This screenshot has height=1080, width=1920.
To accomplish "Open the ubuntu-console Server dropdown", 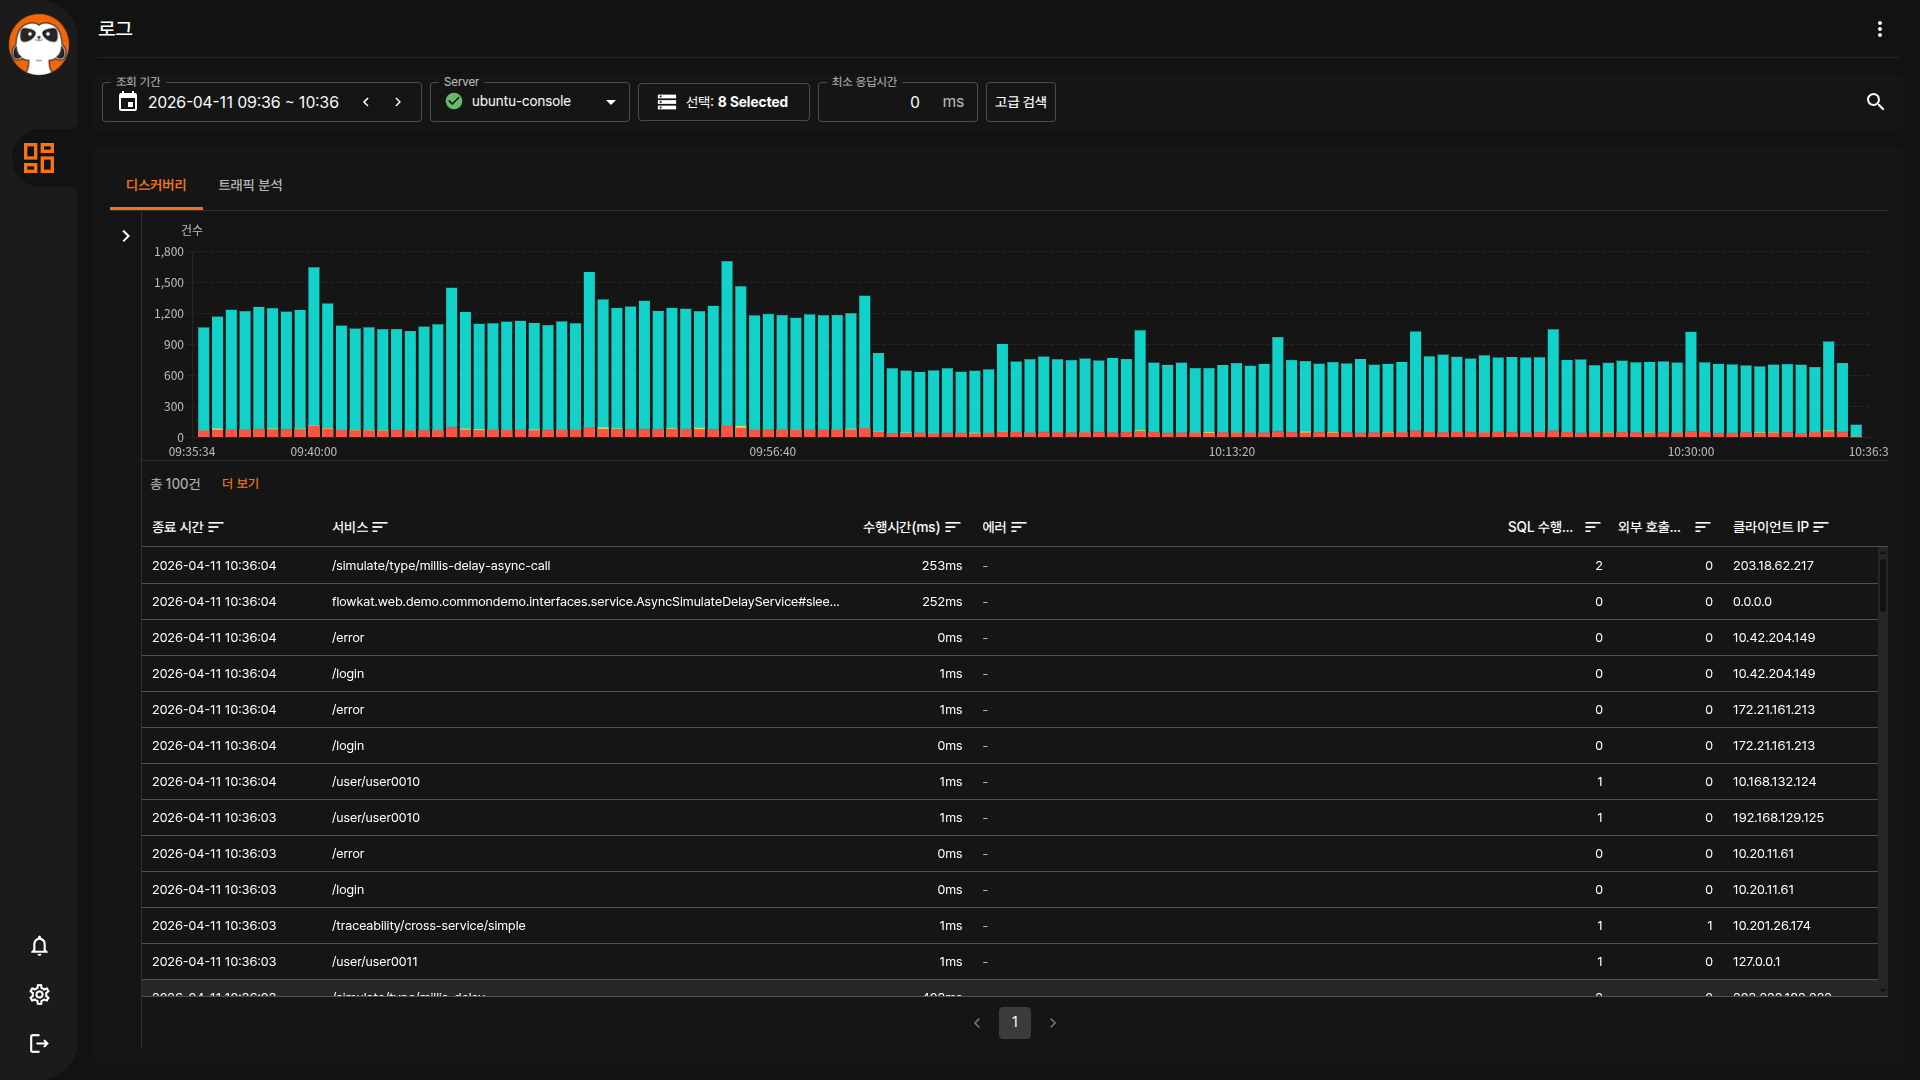I will point(530,102).
